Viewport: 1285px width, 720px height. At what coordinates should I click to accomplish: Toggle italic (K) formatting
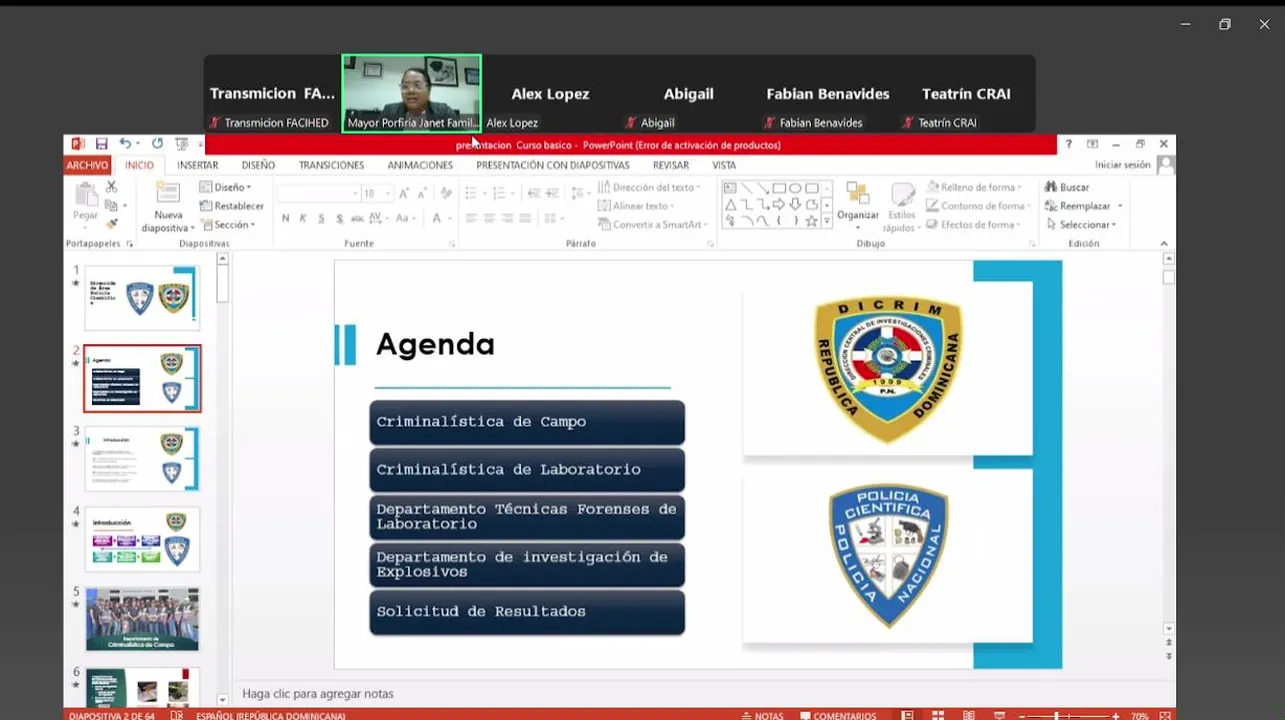pyautogui.click(x=304, y=218)
